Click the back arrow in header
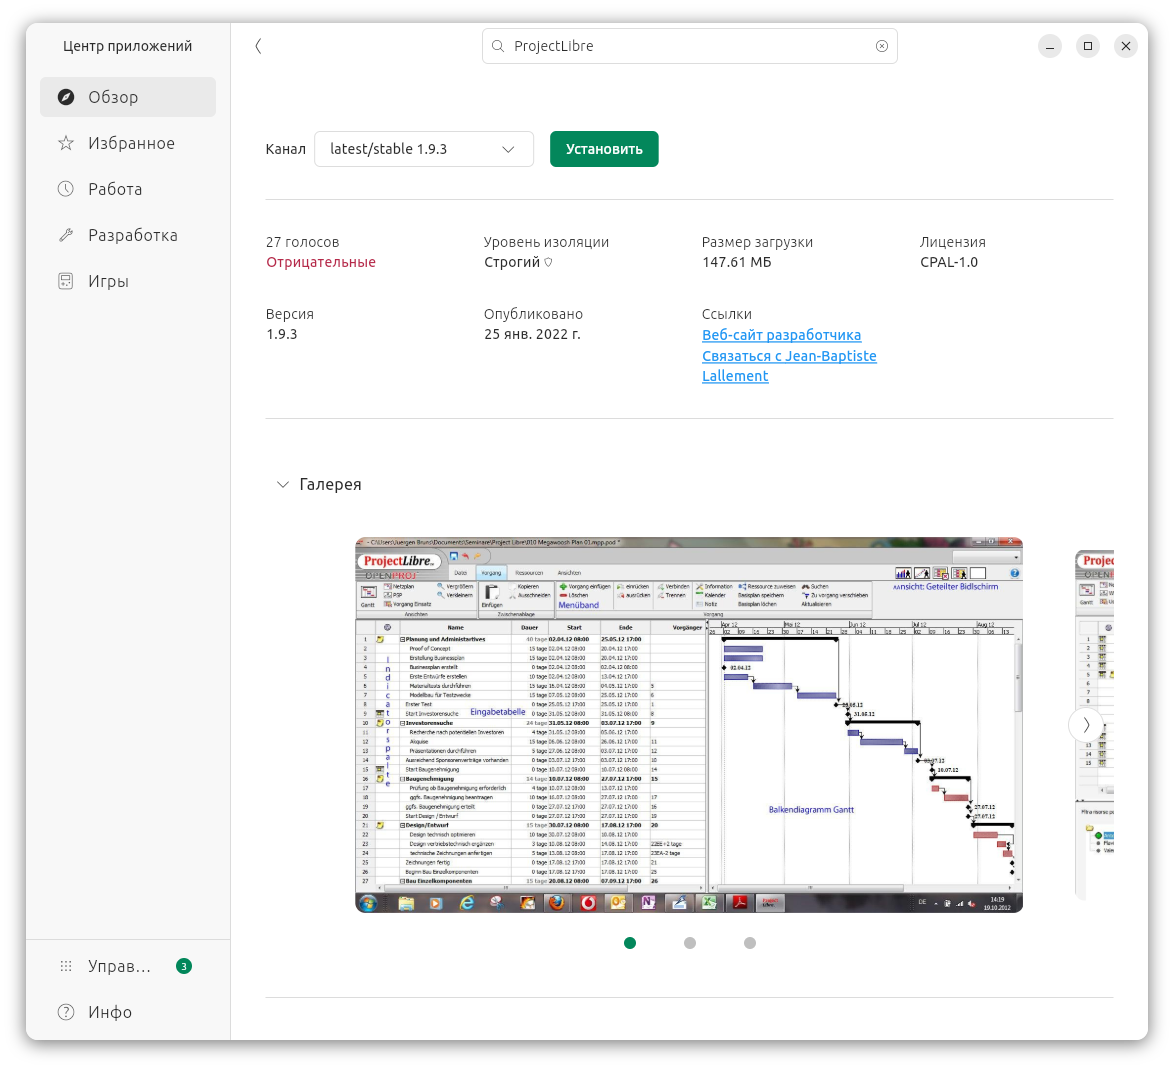Screen dimensions: 1174x1069 (258, 46)
